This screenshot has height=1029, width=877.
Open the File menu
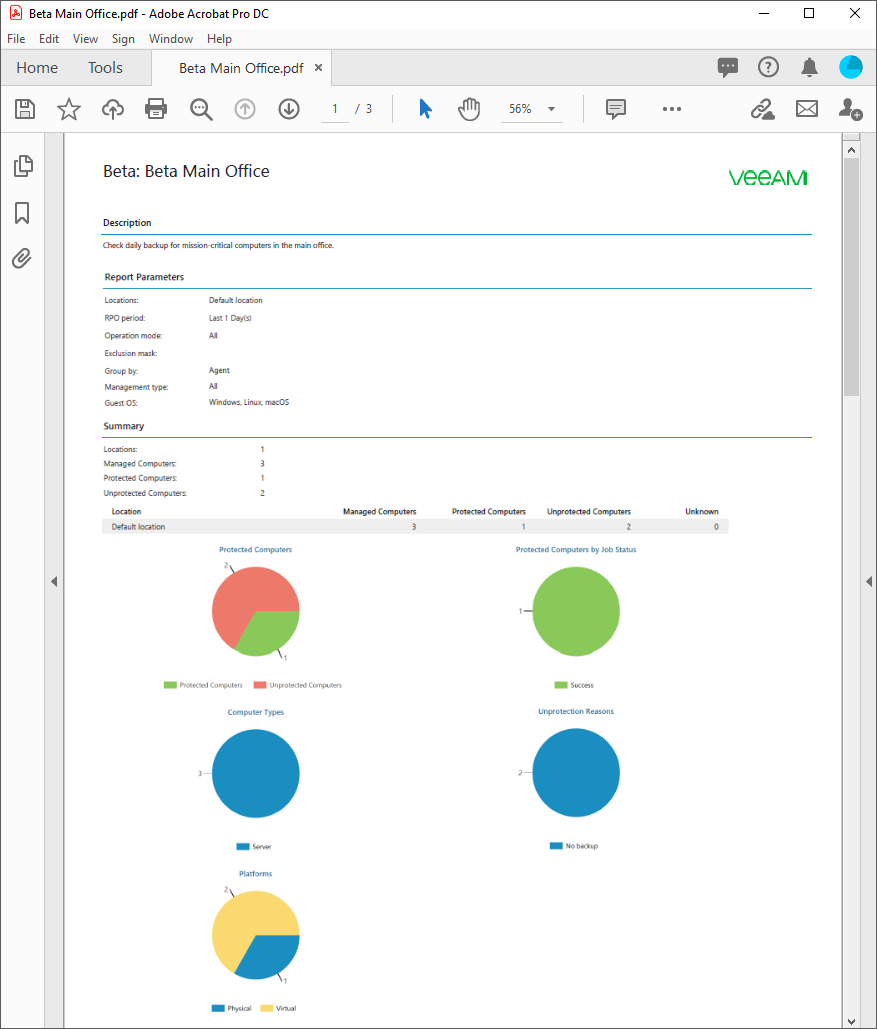(x=16, y=39)
